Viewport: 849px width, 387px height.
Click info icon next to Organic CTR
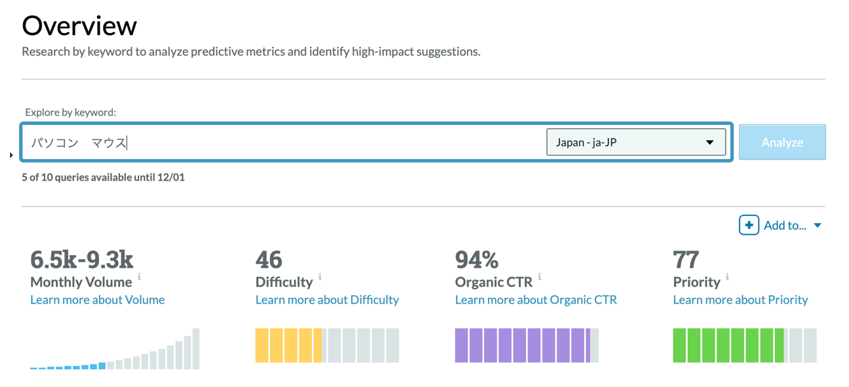(540, 277)
